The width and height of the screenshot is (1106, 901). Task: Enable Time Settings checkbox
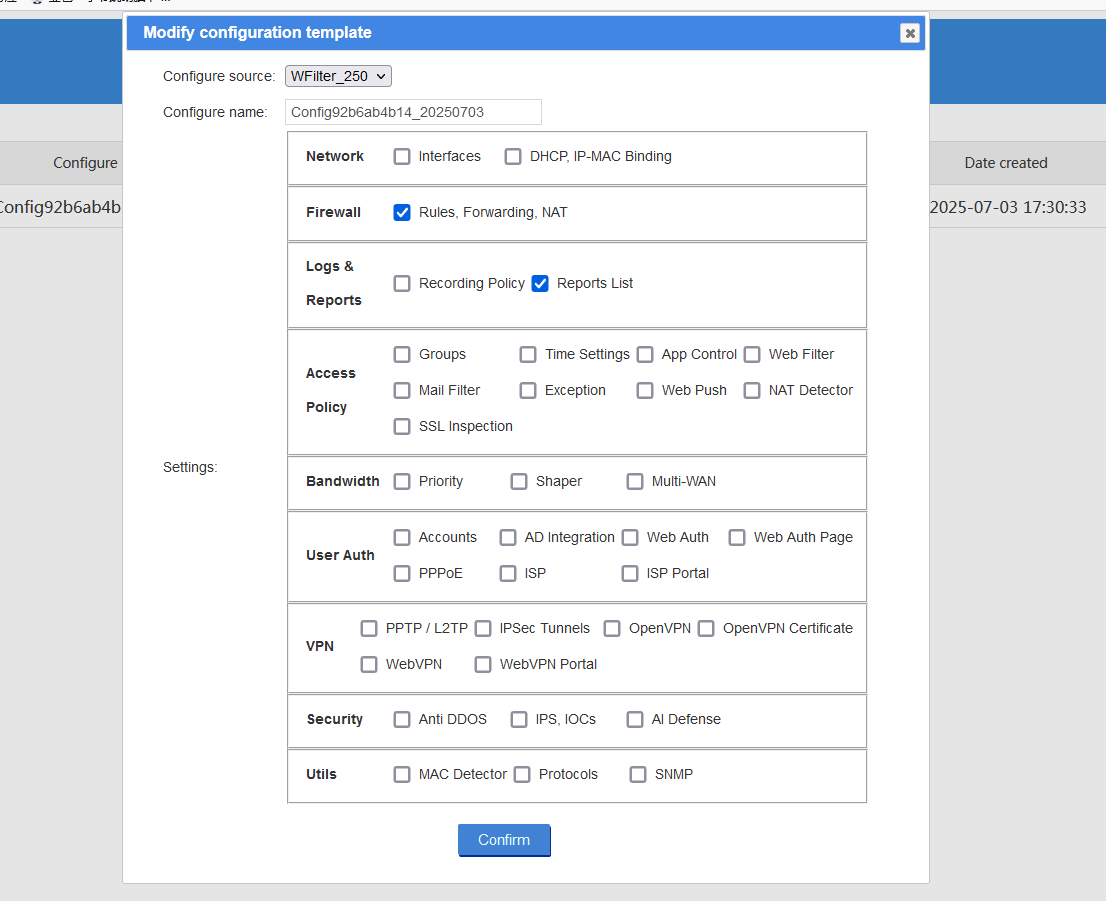(x=528, y=354)
